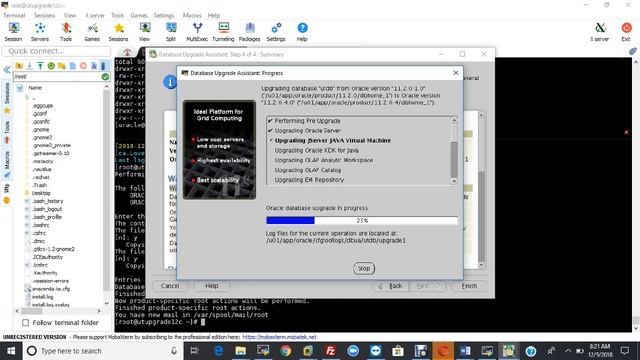This screenshot has height=360, width=640.
Task: Click Help in the Upgrade Assistant window
Action: (211, 286)
